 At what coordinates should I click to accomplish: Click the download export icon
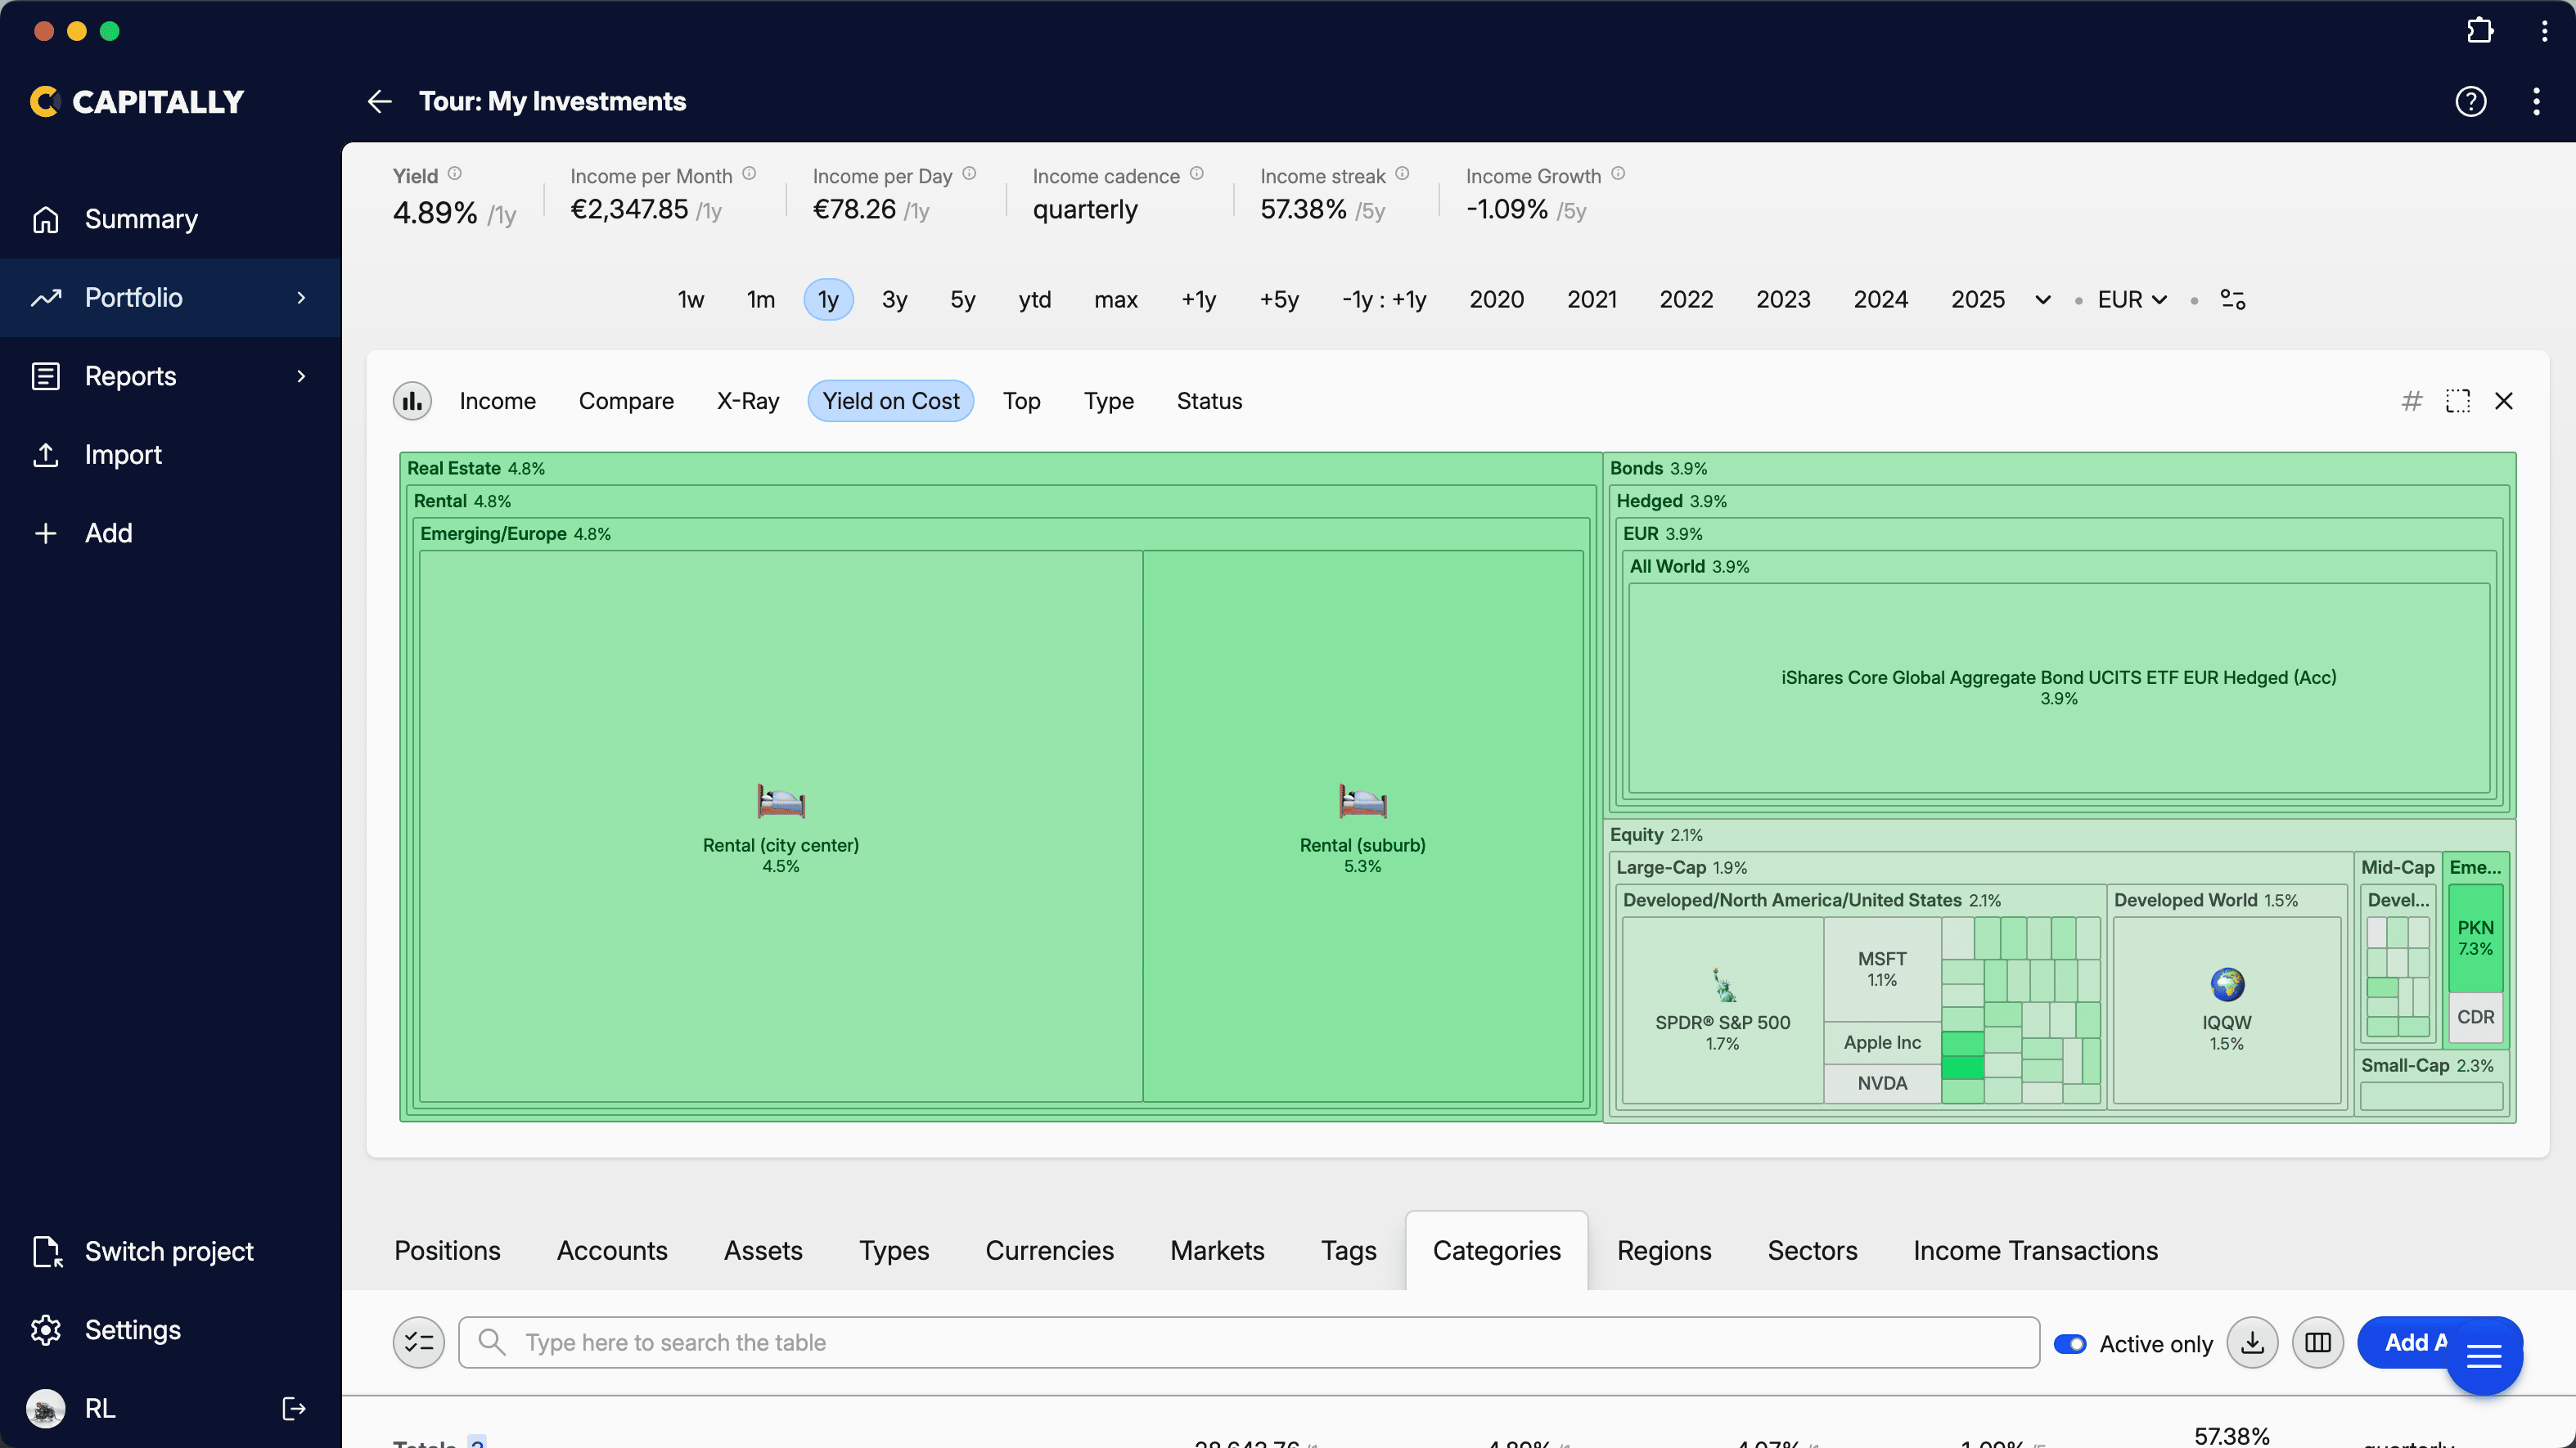pos(2252,1343)
